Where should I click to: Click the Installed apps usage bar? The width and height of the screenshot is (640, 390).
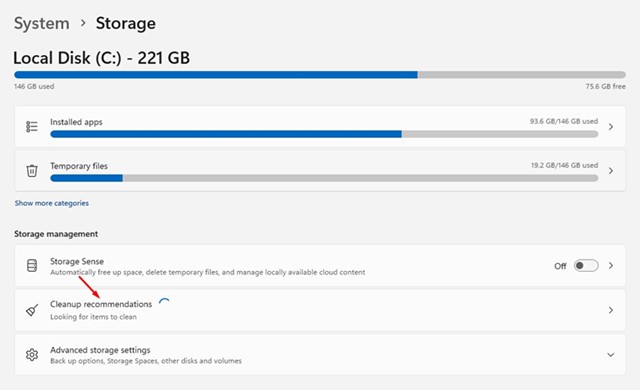point(324,134)
